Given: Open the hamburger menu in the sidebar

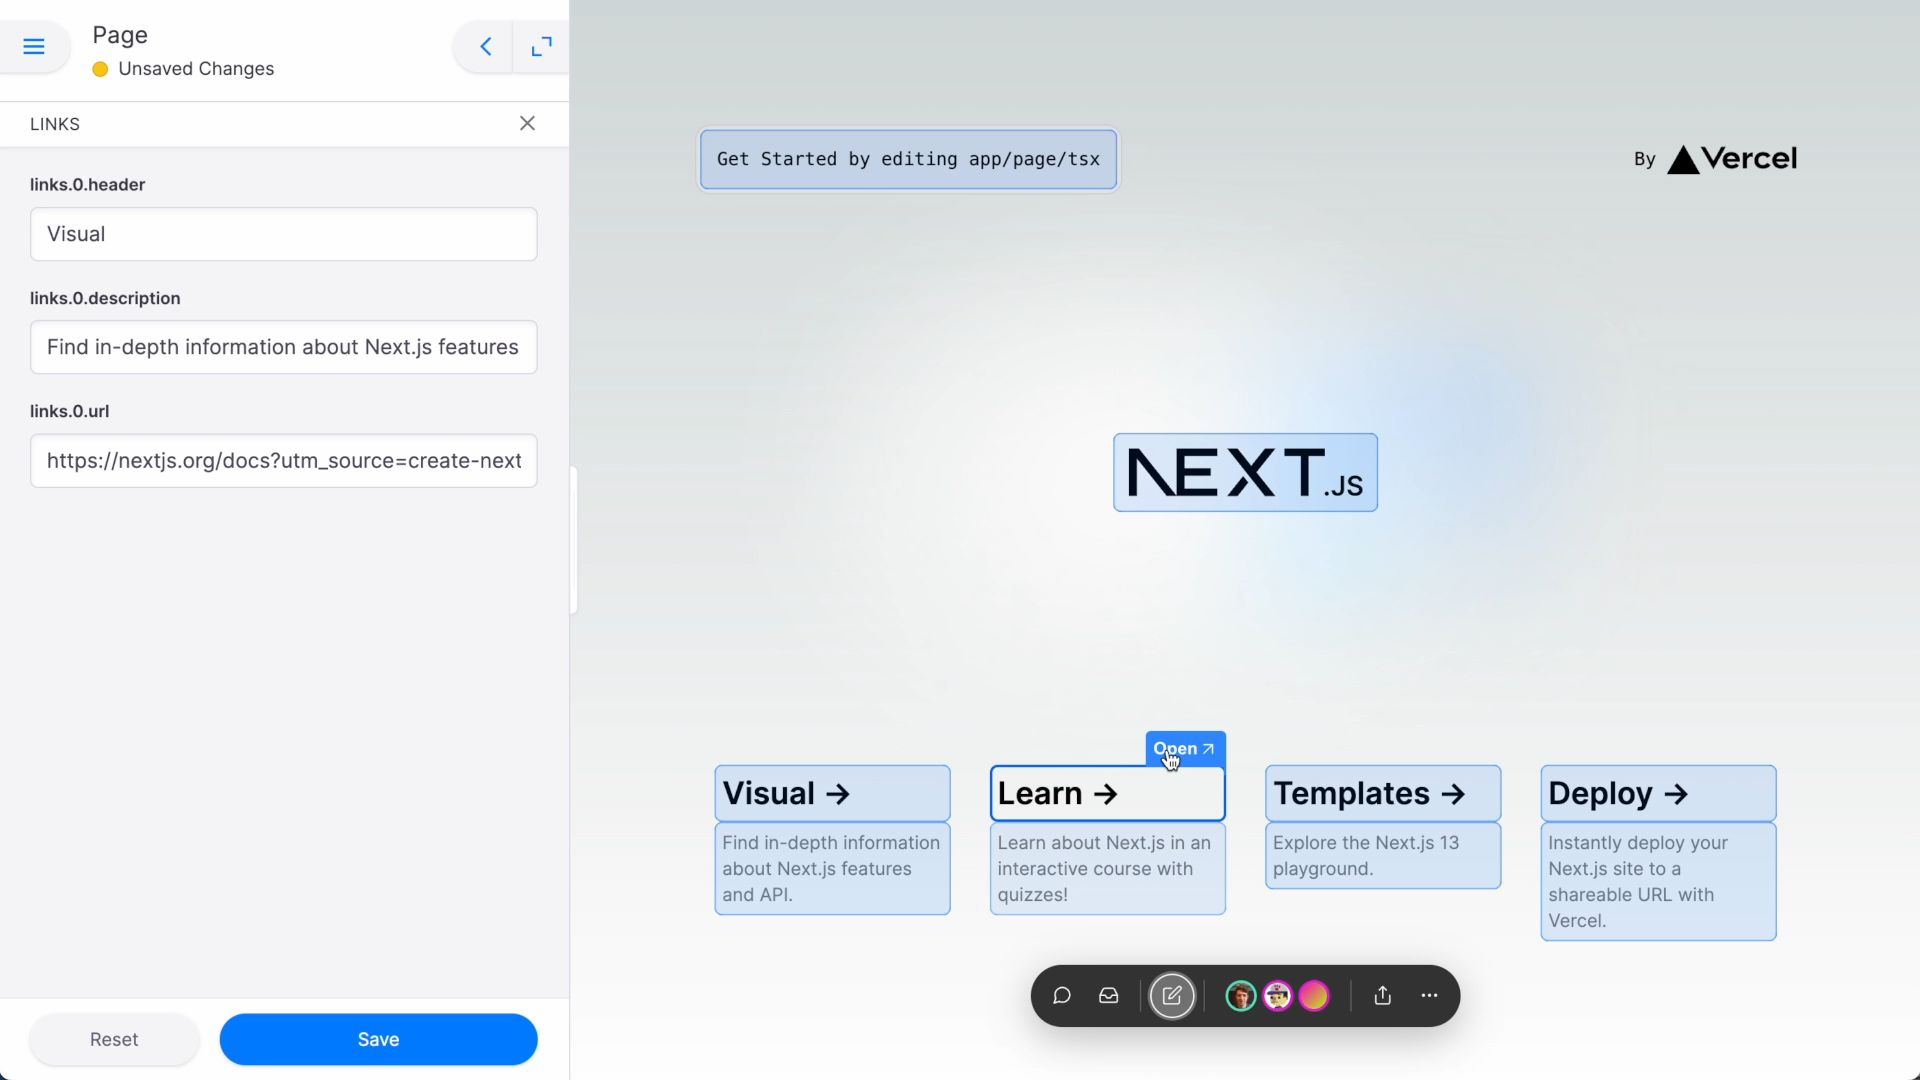Looking at the screenshot, I should pos(34,47).
